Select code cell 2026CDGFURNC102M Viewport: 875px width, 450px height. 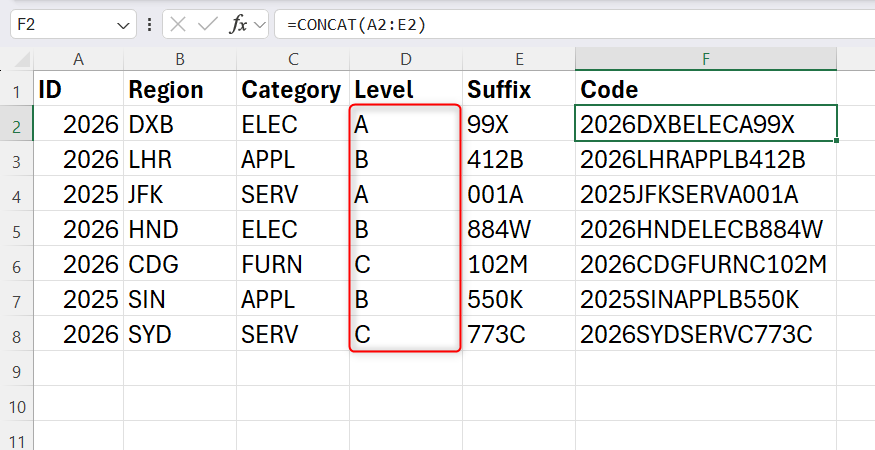pyautogui.click(x=706, y=263)
